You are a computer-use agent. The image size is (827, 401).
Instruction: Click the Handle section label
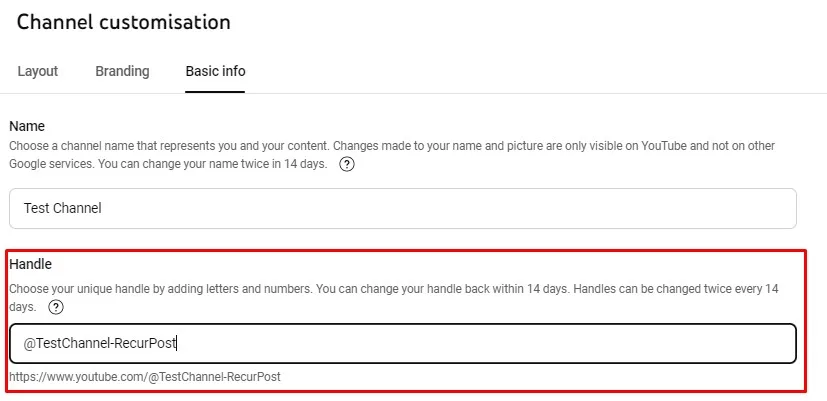31,264
